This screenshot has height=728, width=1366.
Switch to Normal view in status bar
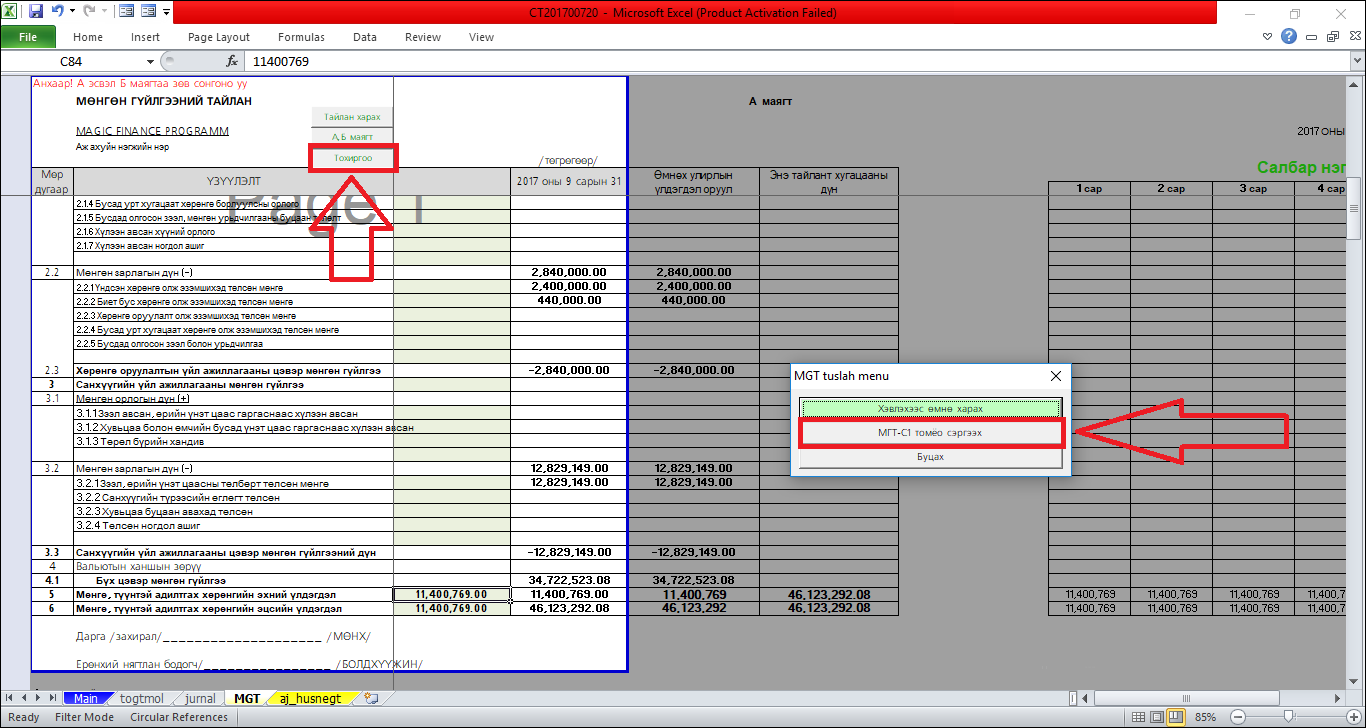tap(1139, 717)
